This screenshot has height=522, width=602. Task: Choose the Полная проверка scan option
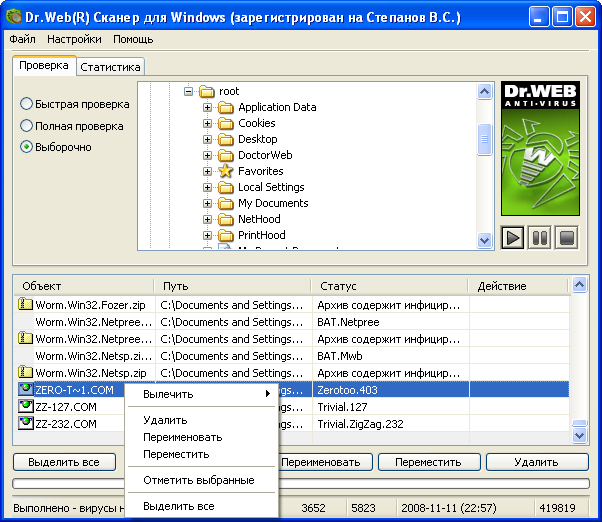(27, 126)
